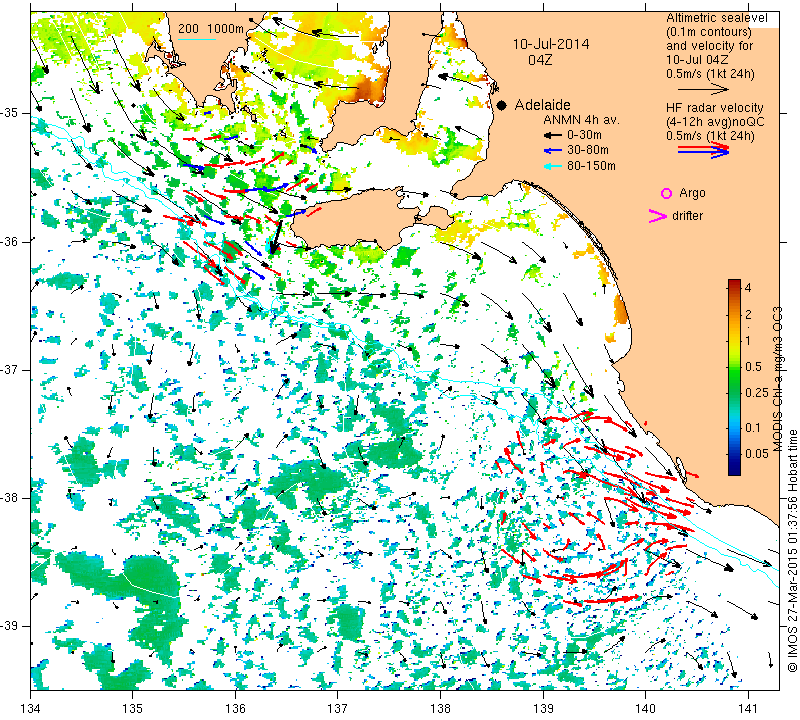This screenshot has height=720, width=800.
Task: Click the Argo legend label
Action: (692, 193)
